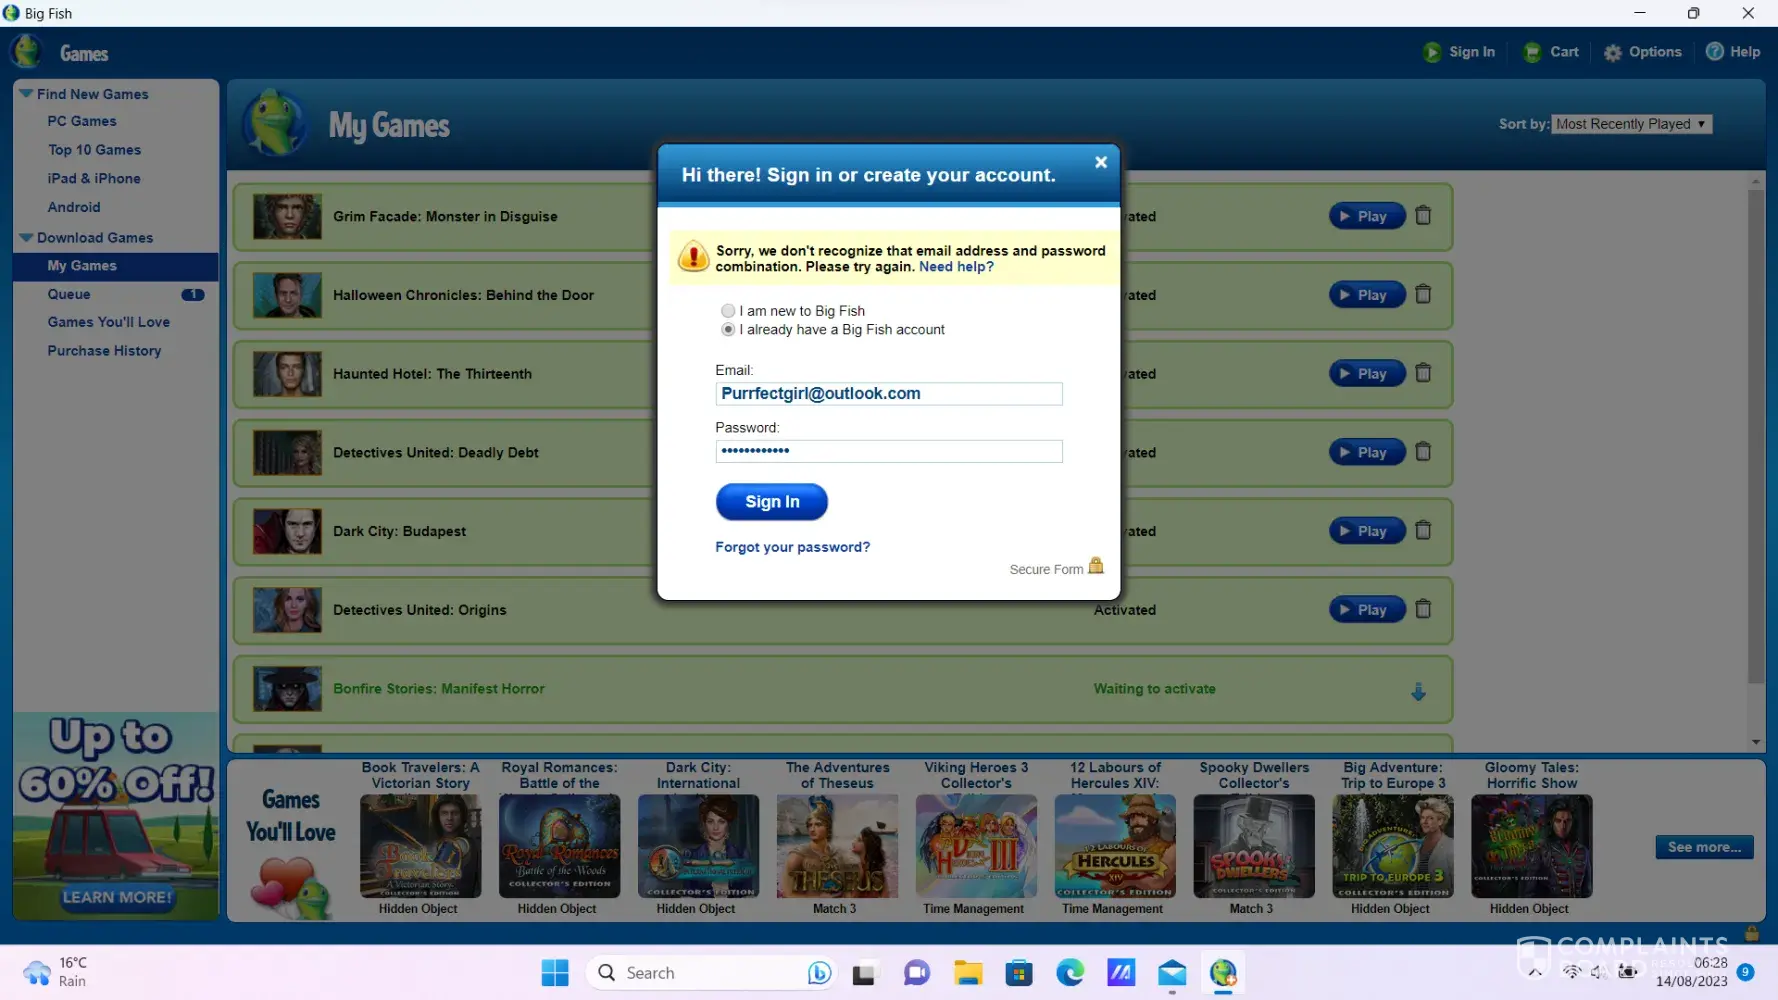Open Microsoft Edge from the taskbar

point(1069,973)
